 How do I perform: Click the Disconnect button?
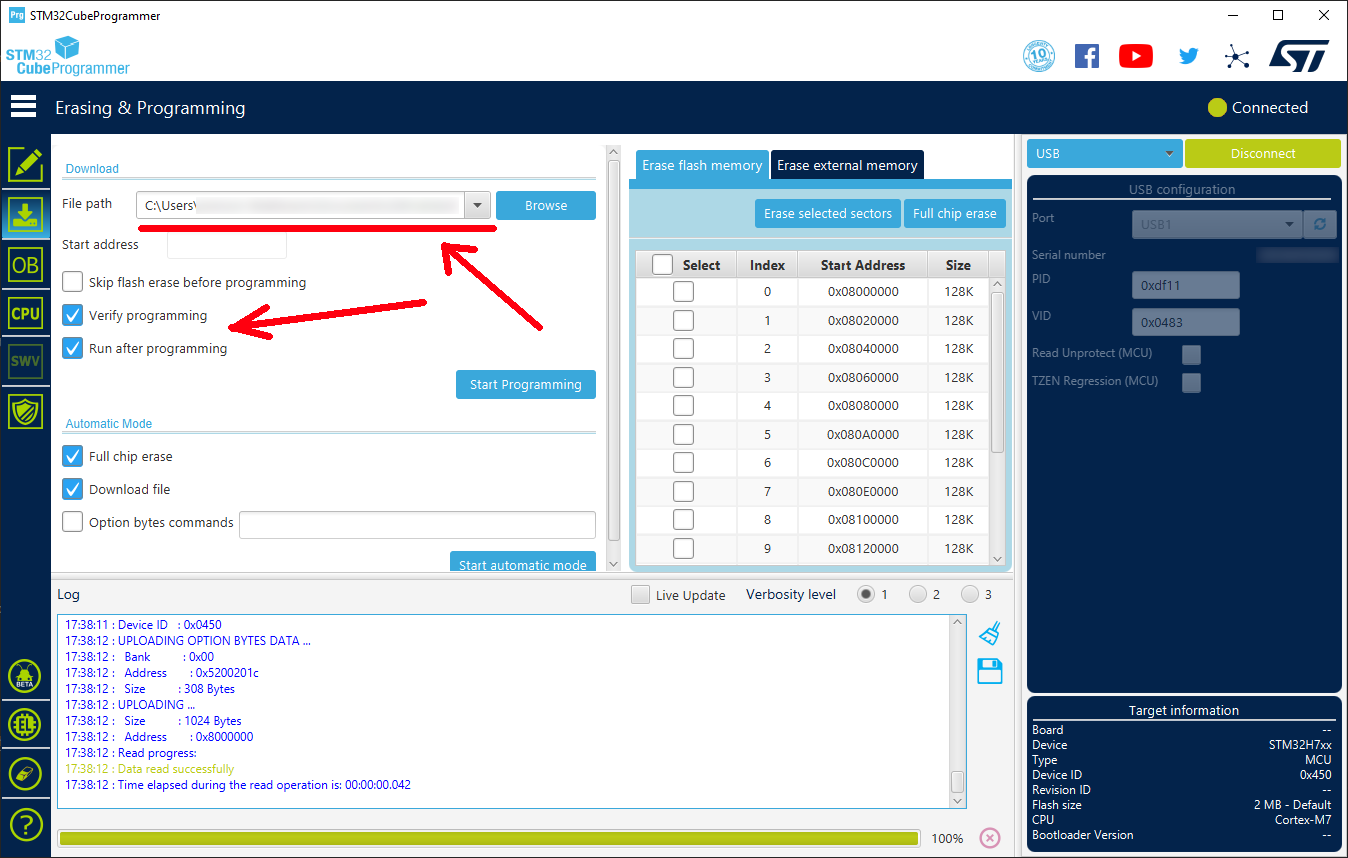tap(1263, 154)
